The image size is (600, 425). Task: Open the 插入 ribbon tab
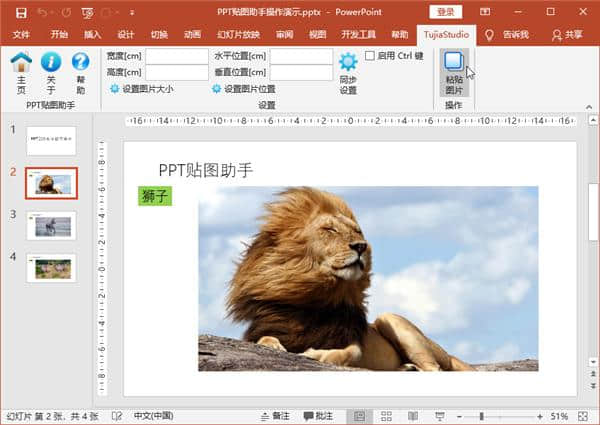(x=92, y=34)
